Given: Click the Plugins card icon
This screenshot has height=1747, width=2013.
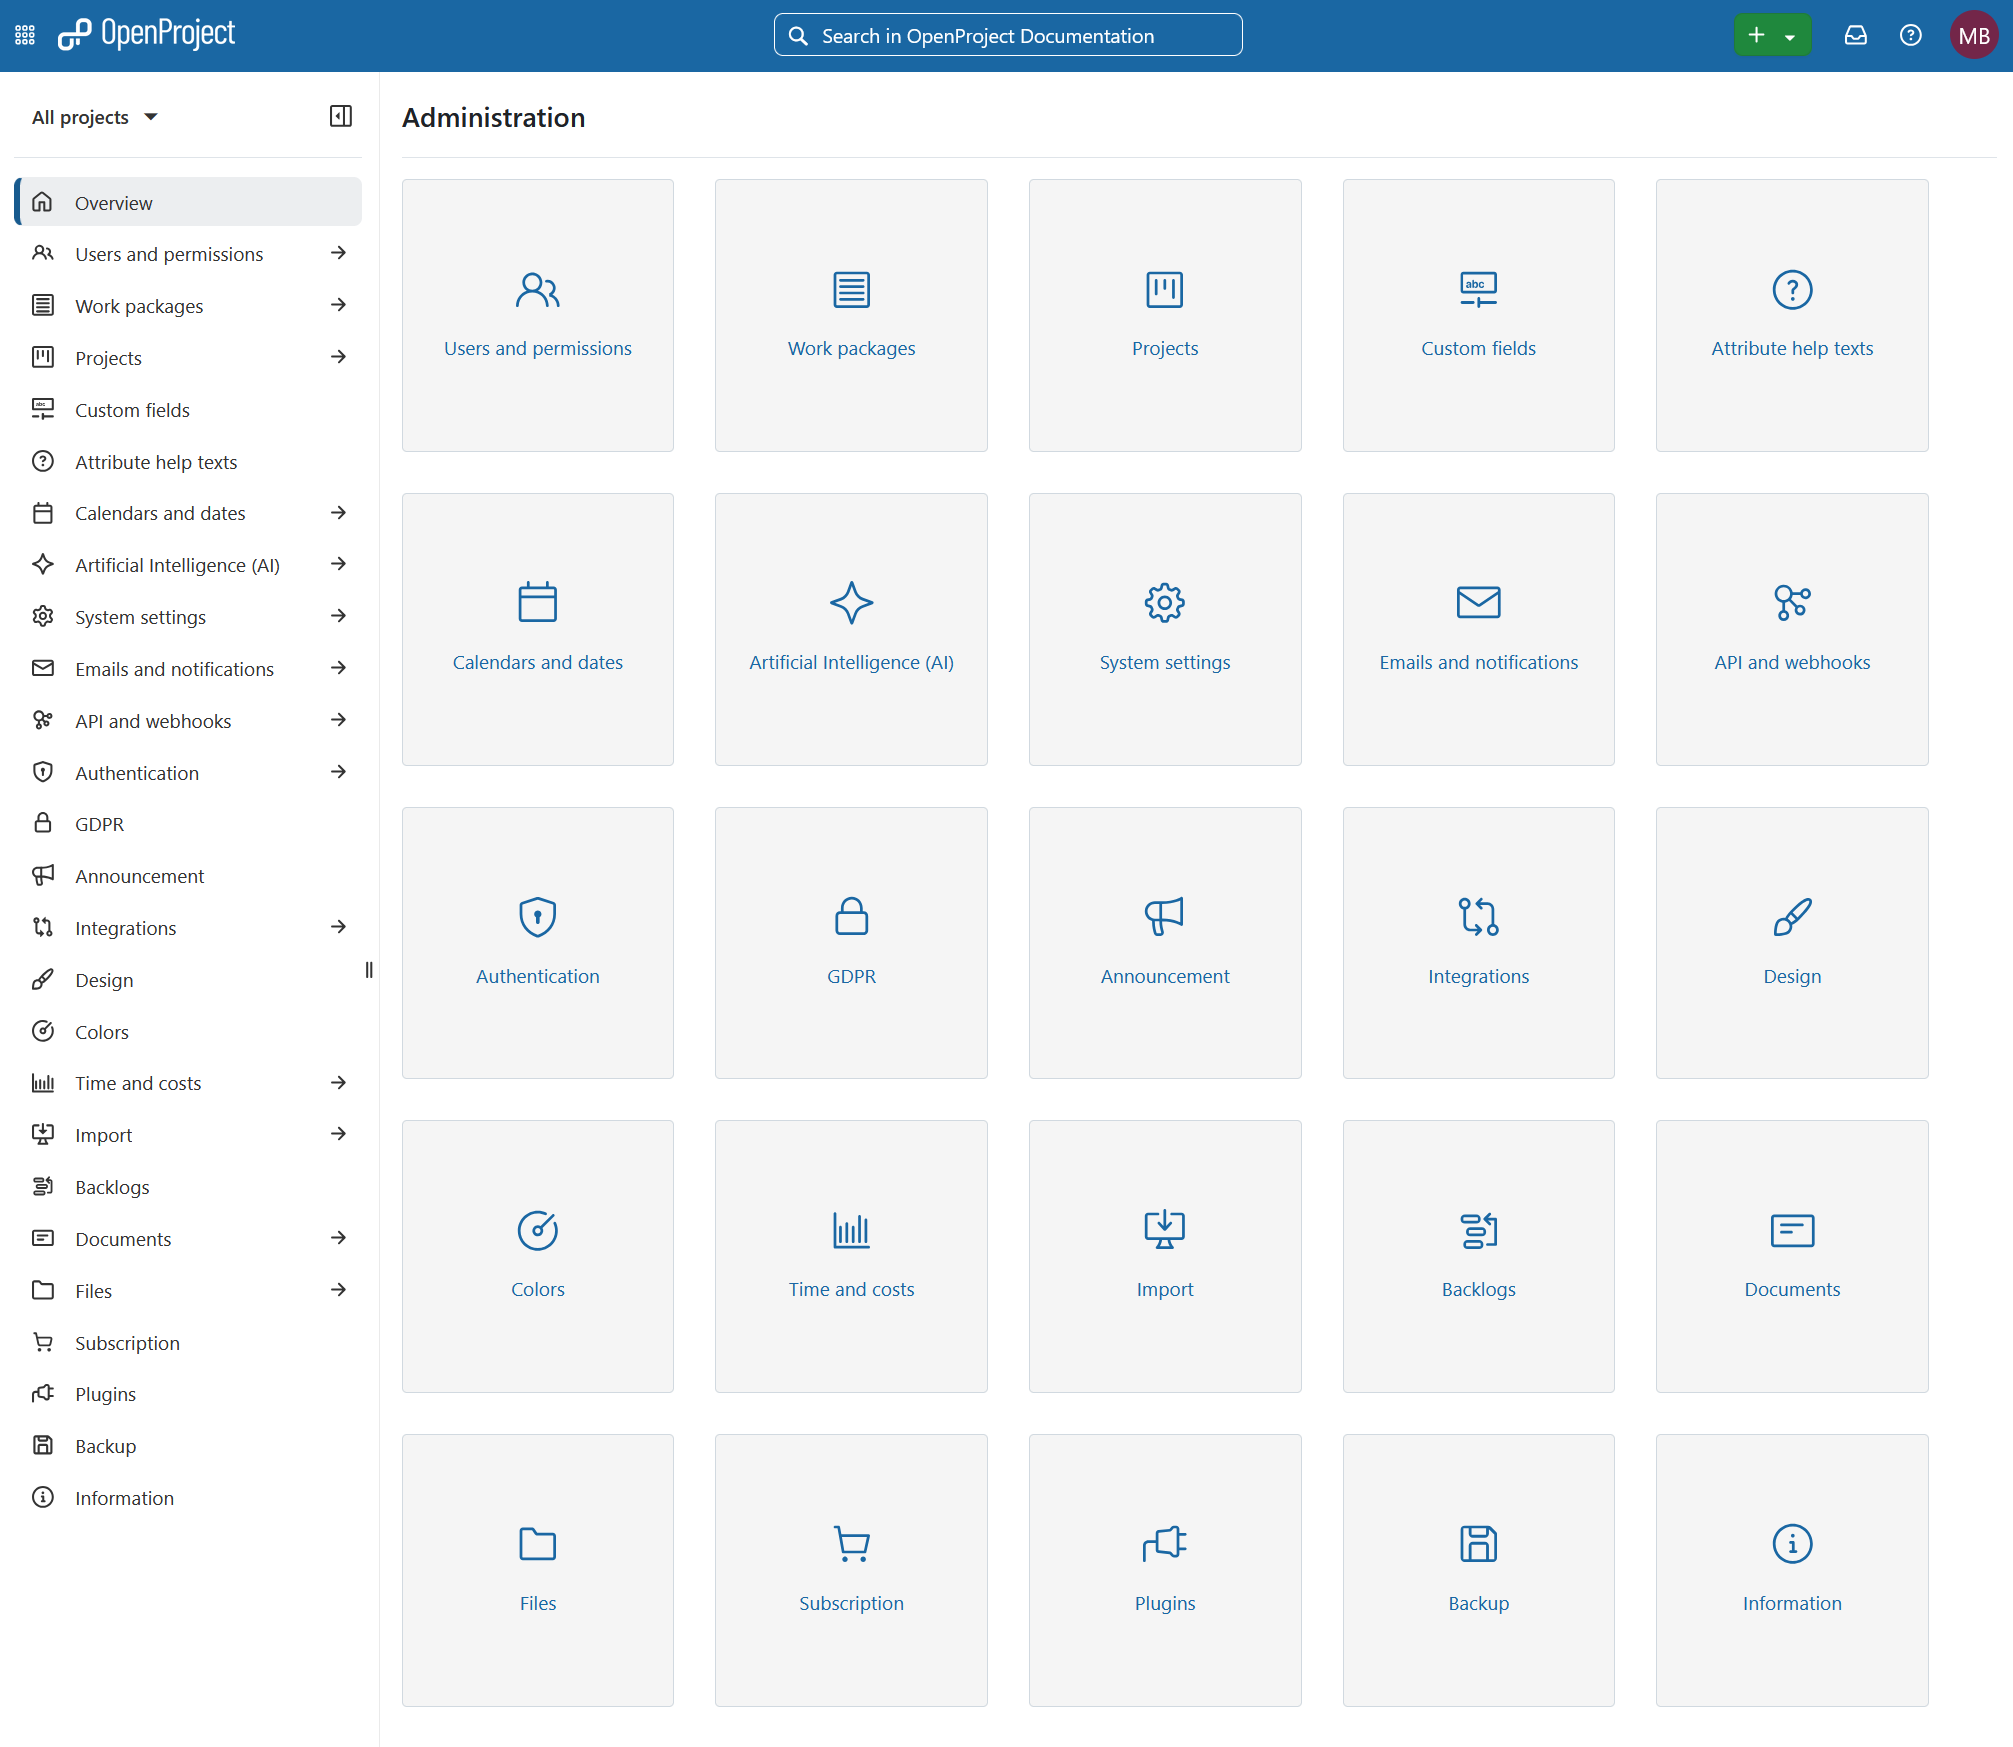Looking at the screenshot, I should point(1165,1544).
